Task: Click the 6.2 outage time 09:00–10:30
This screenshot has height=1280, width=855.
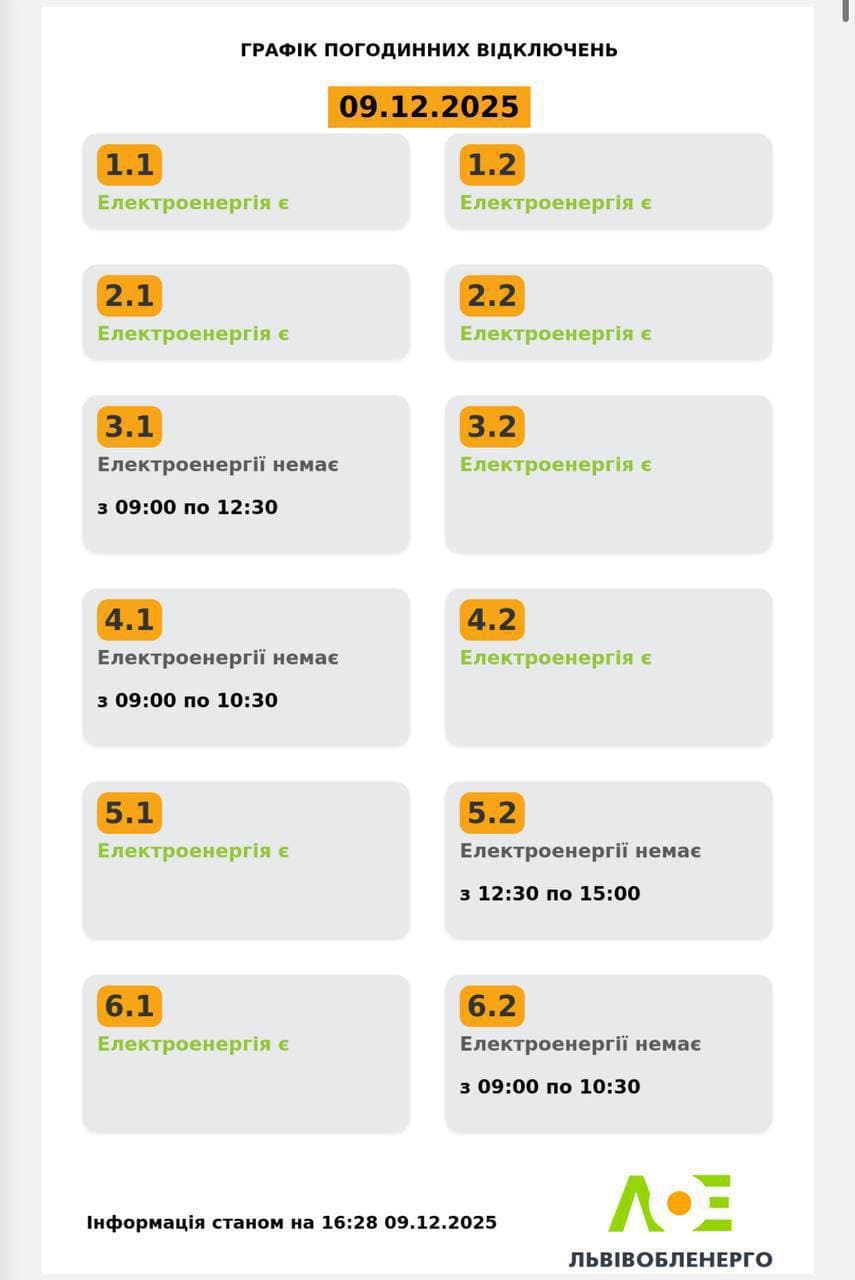Action: (550, 1087)
